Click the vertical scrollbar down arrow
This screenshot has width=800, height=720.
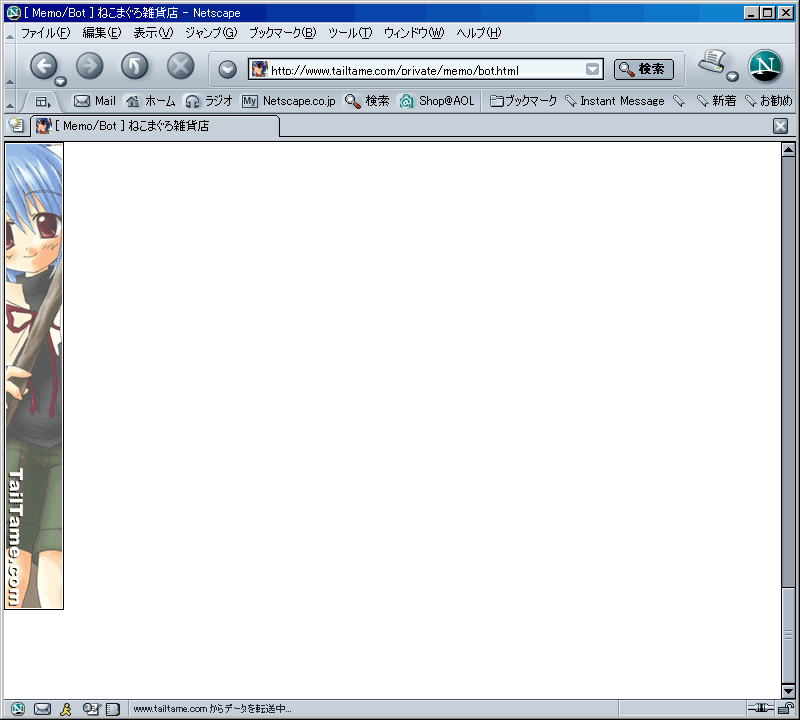tap(788, 691)
